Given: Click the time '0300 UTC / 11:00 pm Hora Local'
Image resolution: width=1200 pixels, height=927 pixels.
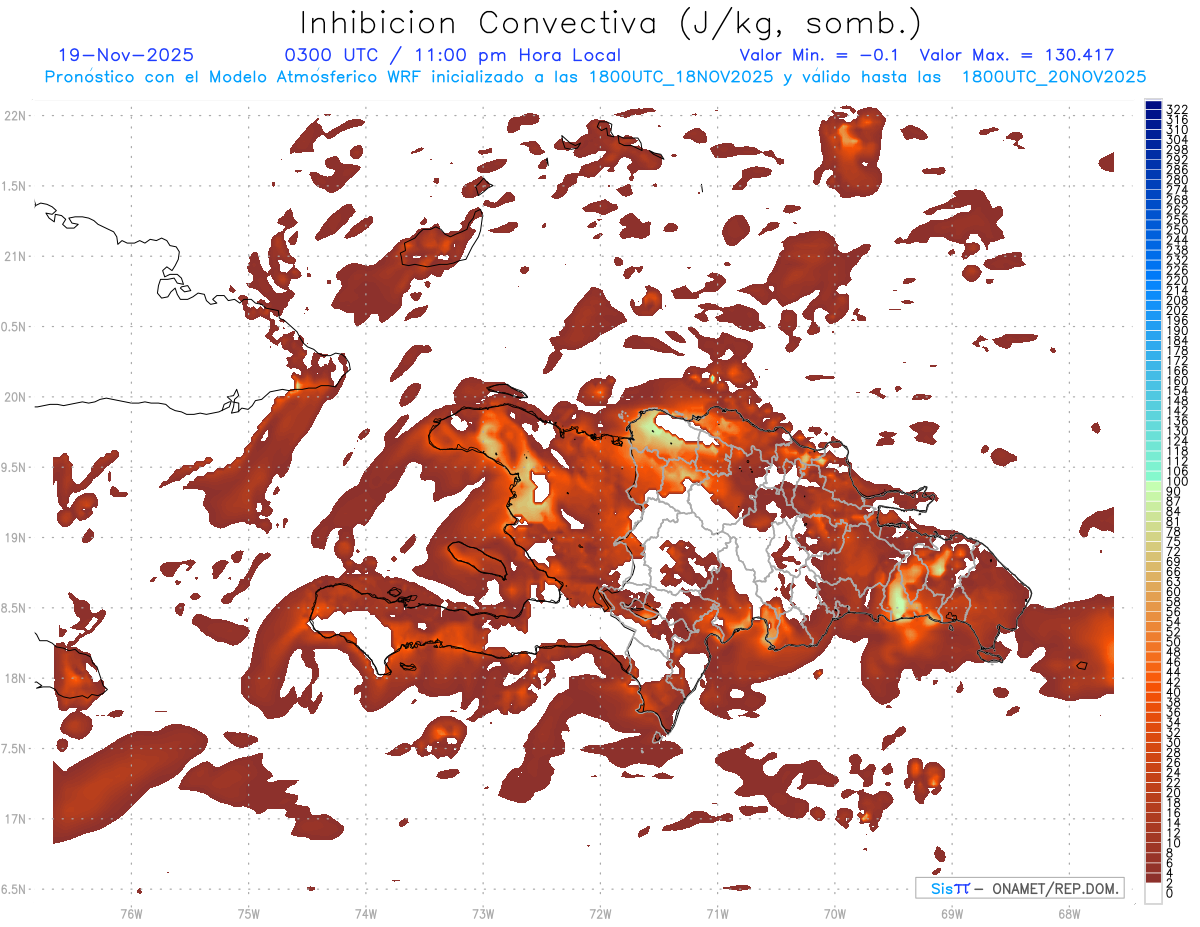Looking at the screenshot, I should point(453,55).
